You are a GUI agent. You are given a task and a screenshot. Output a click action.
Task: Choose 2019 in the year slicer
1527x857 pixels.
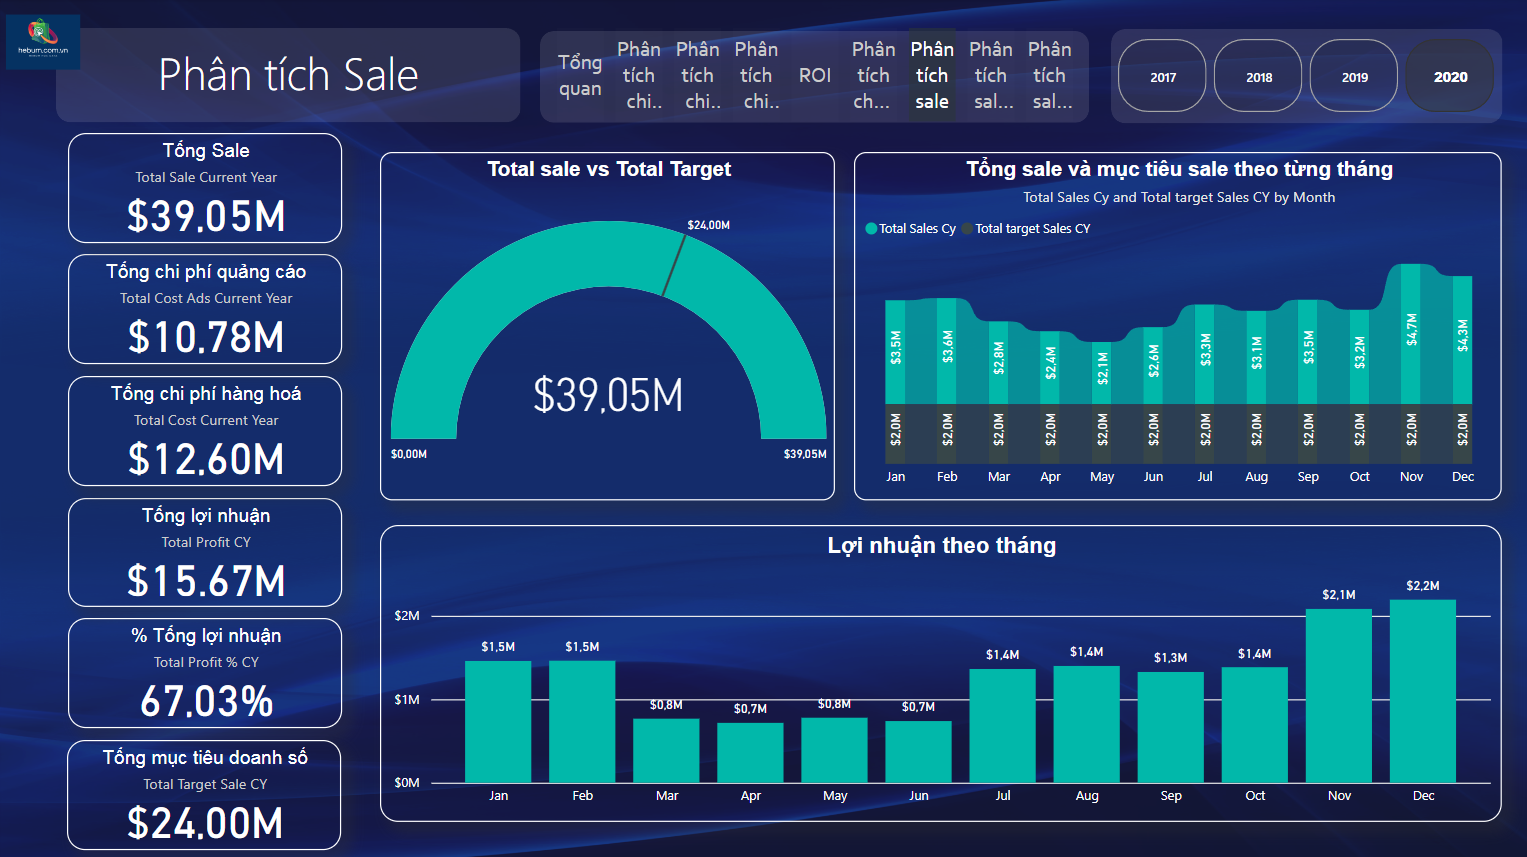tap(1354, 76)
